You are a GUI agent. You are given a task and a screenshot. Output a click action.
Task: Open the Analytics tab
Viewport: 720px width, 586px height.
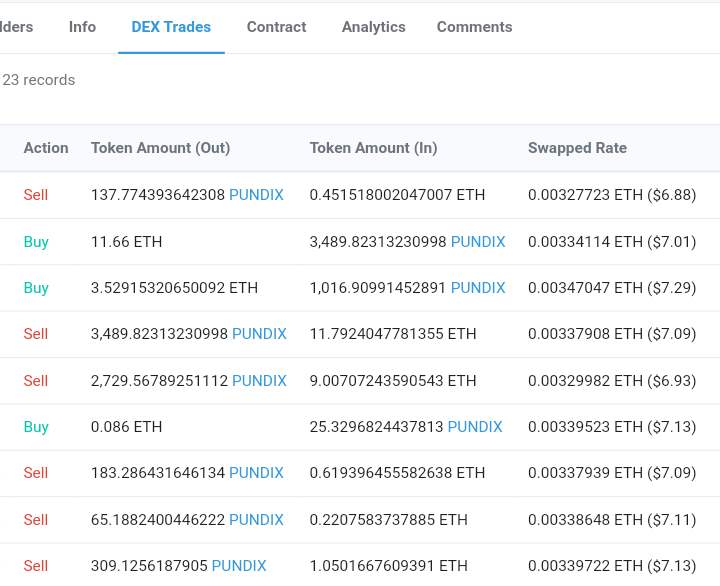(374, 27)
